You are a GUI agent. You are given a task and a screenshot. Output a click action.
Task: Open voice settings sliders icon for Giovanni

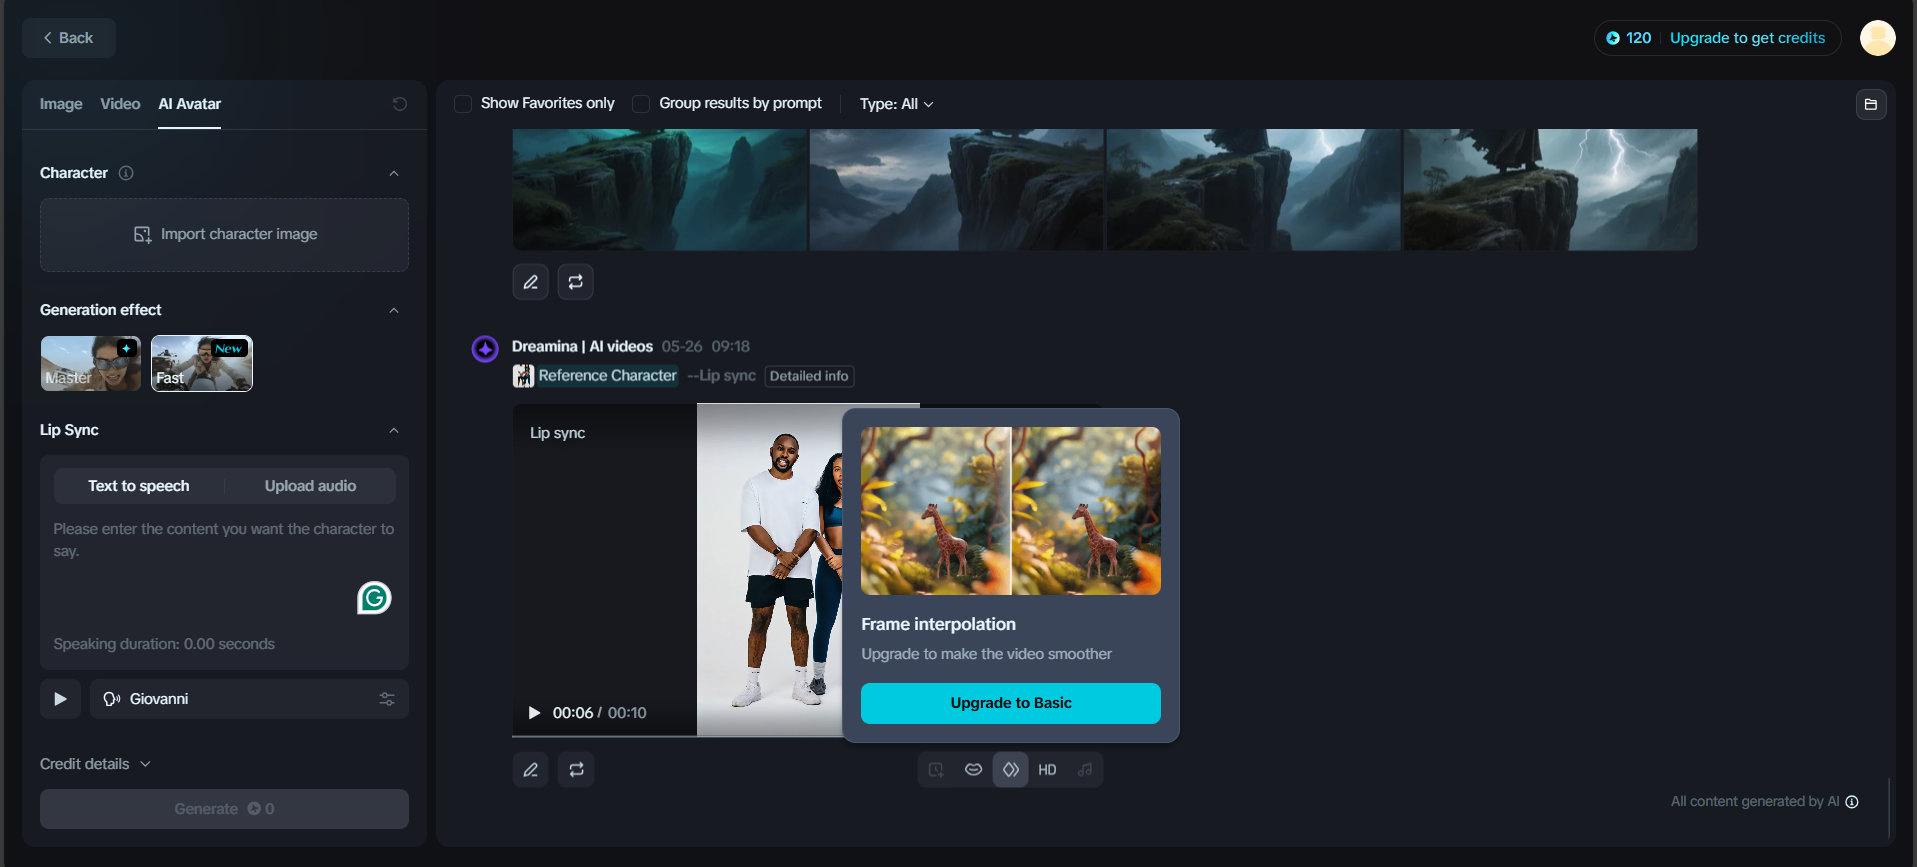[387, 699]
